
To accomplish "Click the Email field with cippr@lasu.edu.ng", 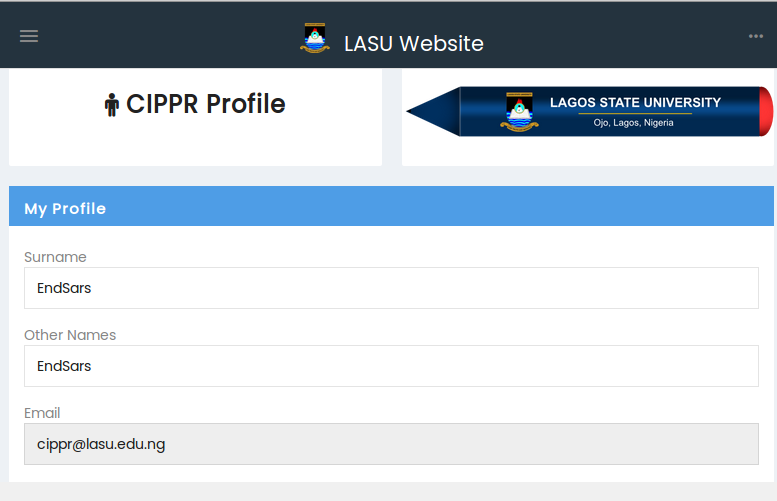I will [391, 444].
